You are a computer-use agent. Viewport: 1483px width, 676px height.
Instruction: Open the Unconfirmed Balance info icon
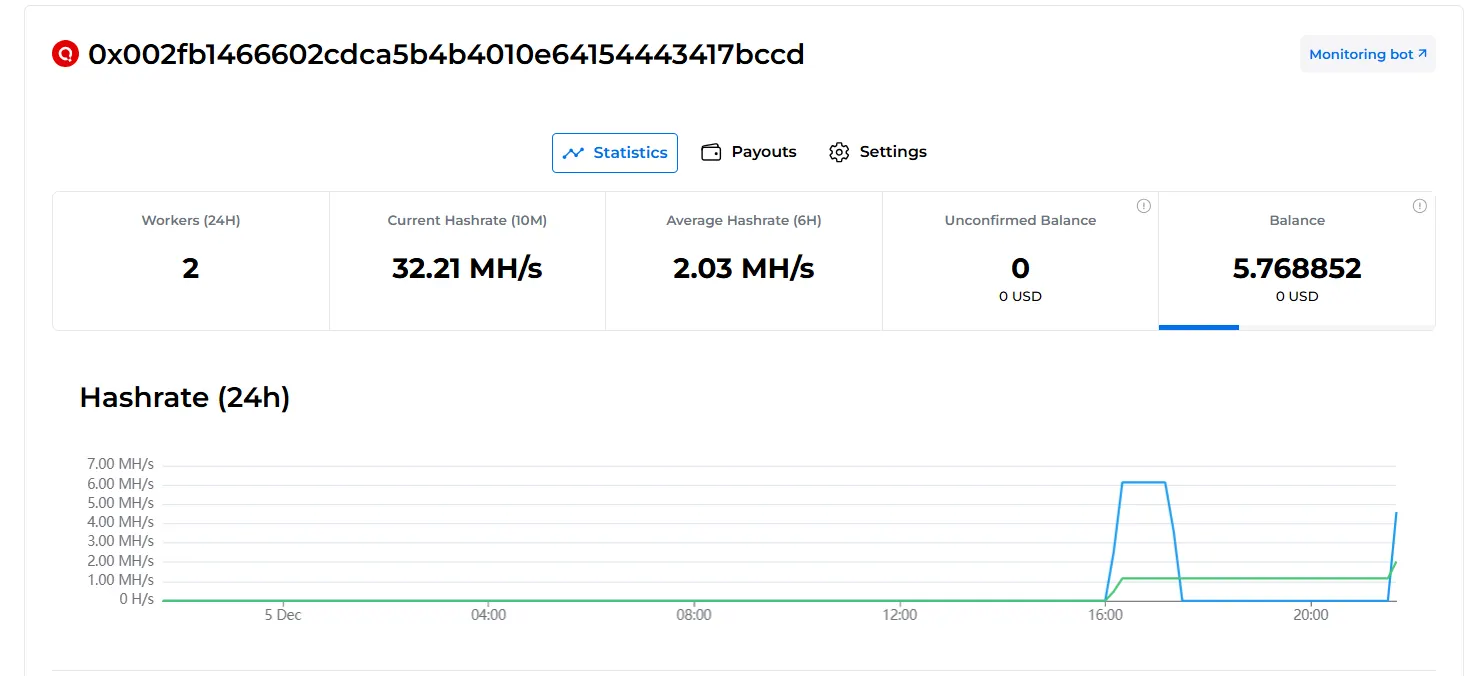coord(1143,206)
